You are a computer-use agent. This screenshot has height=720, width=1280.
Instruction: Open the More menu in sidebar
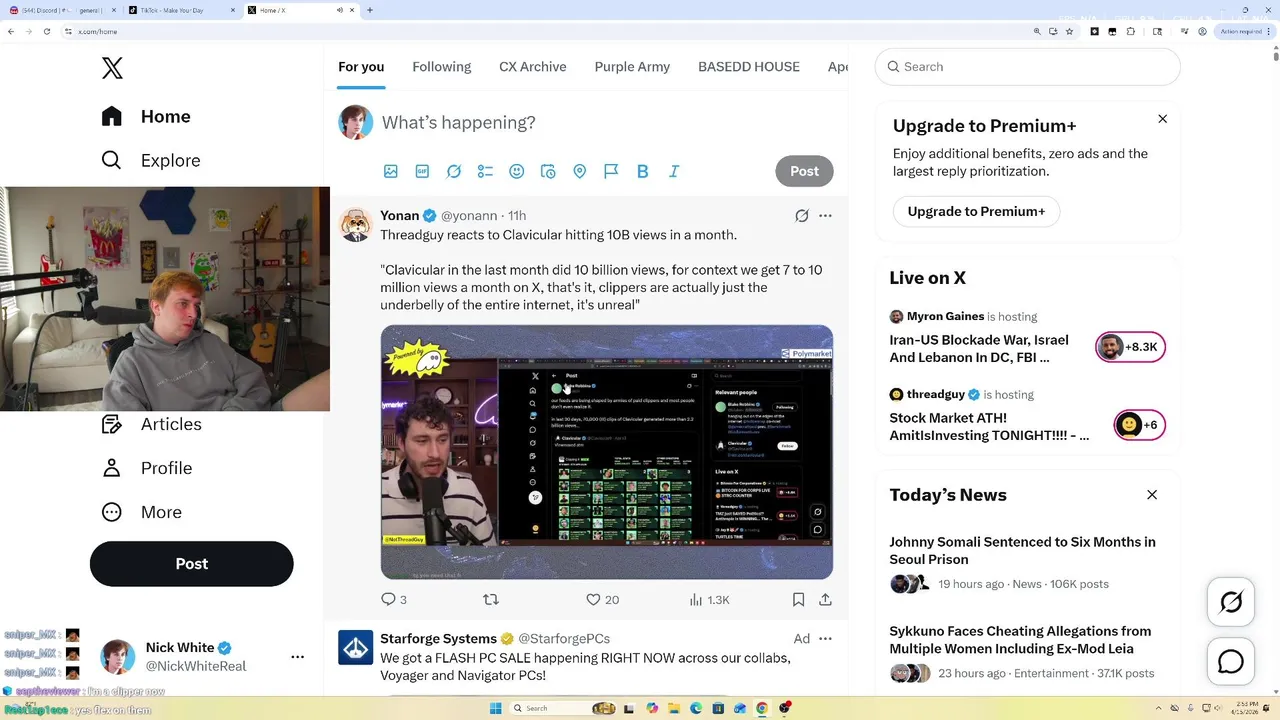pyautogui.click(x=141, y=512)
